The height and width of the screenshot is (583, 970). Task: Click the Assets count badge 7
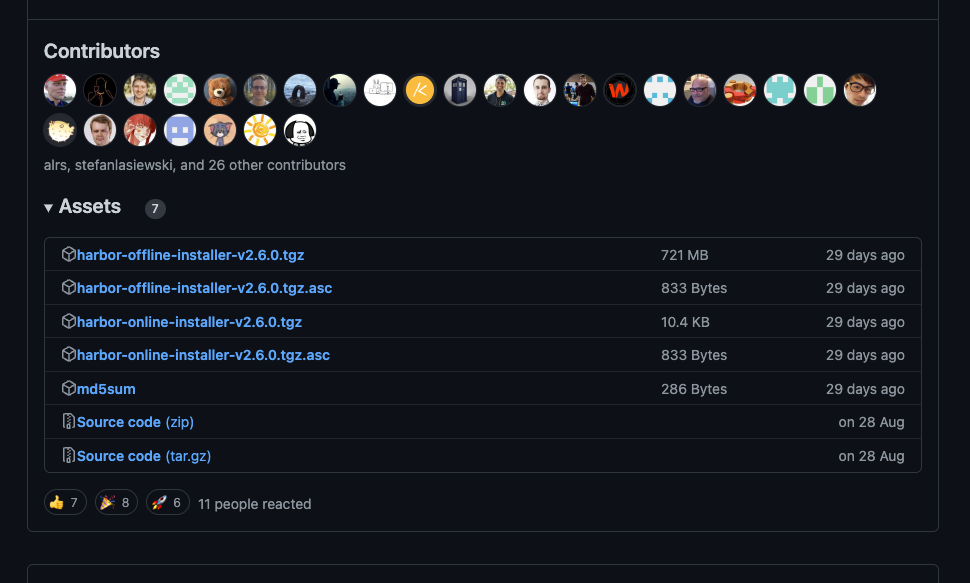(155, 209)
